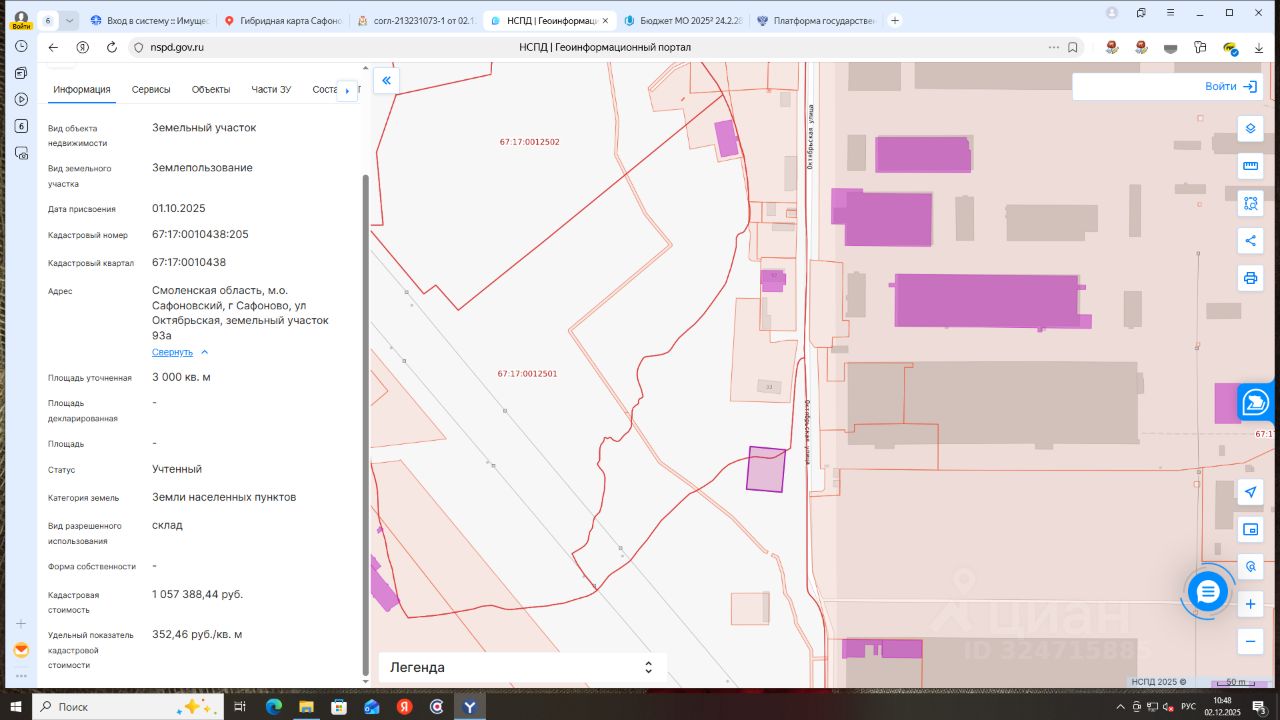
Task: Zoom out on the map
Action: [x=1250, y=641]
